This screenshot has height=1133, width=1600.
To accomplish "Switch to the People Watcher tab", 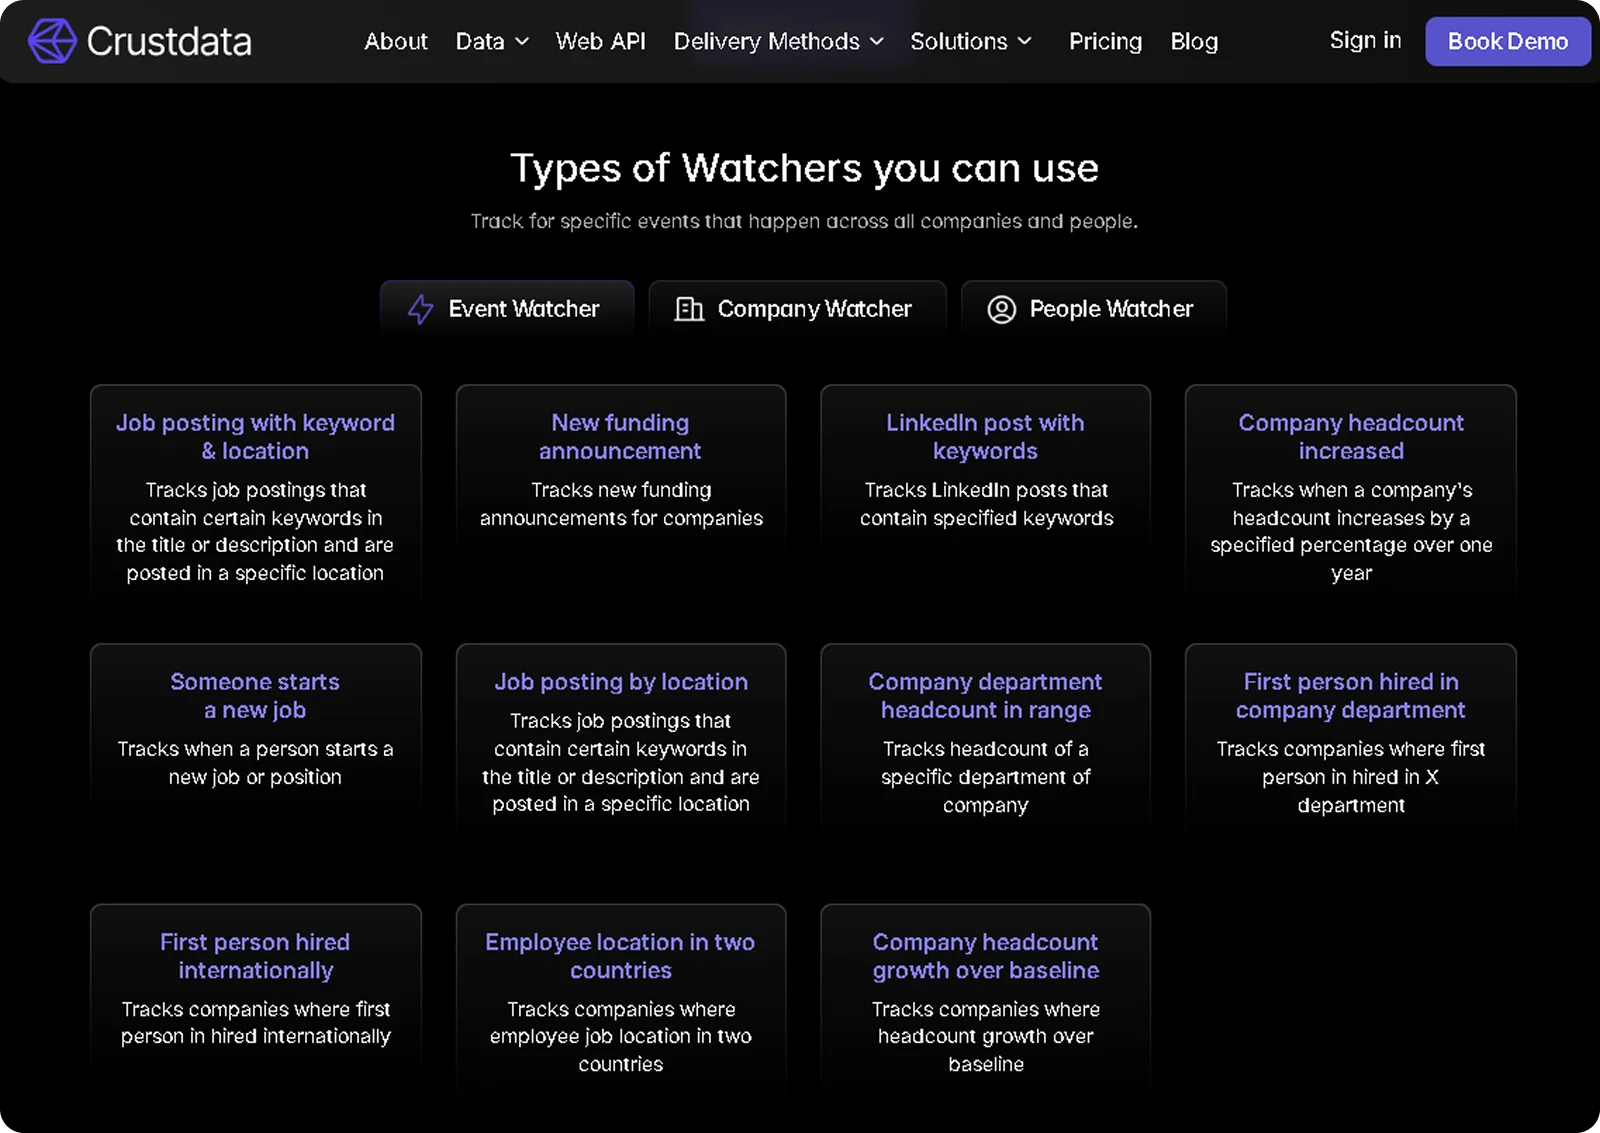I will coord(1093,309).
